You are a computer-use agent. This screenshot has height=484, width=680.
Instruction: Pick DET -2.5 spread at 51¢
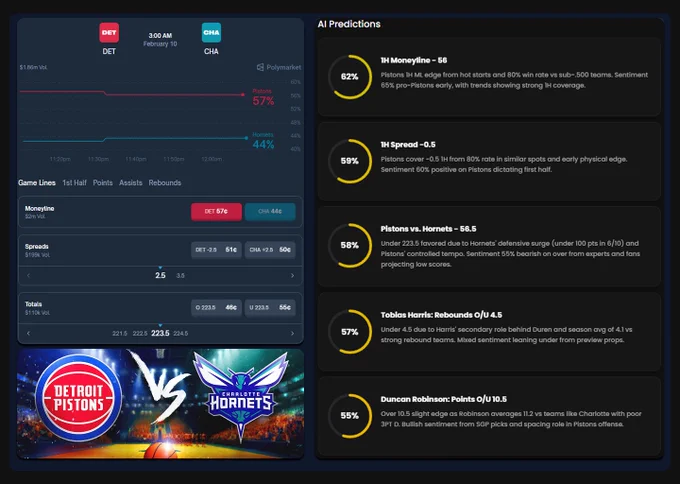tap(216, 250)
